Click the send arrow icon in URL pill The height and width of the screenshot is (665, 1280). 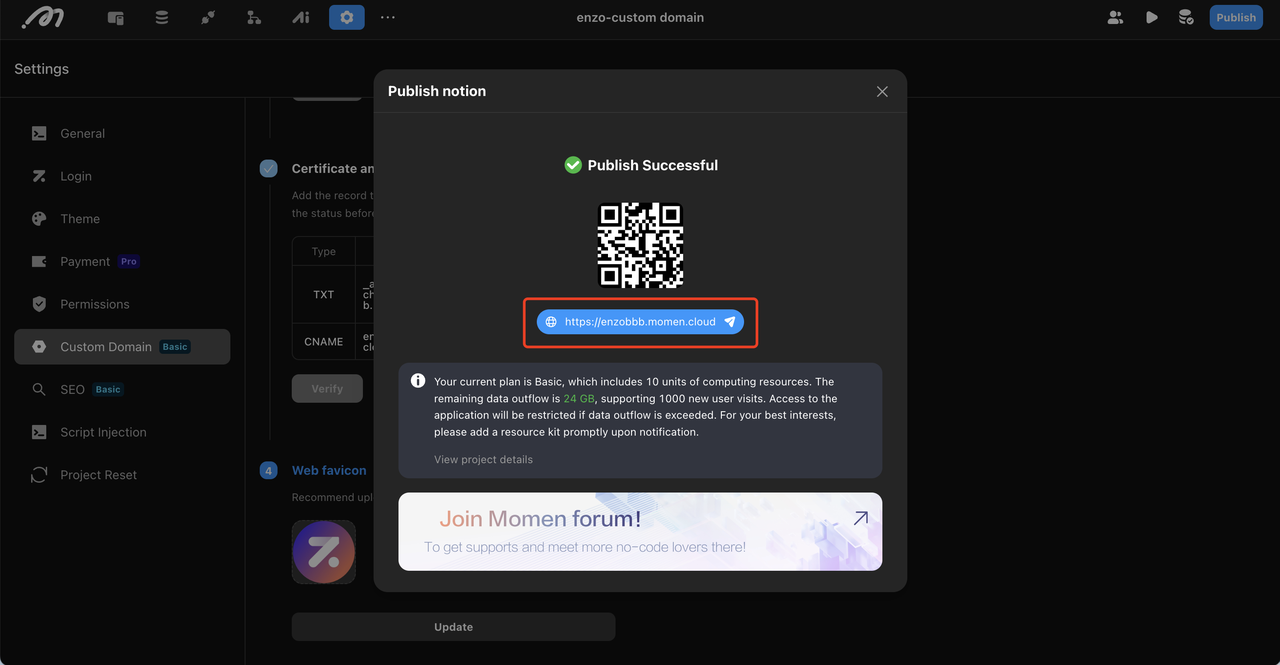coord(730,322)
